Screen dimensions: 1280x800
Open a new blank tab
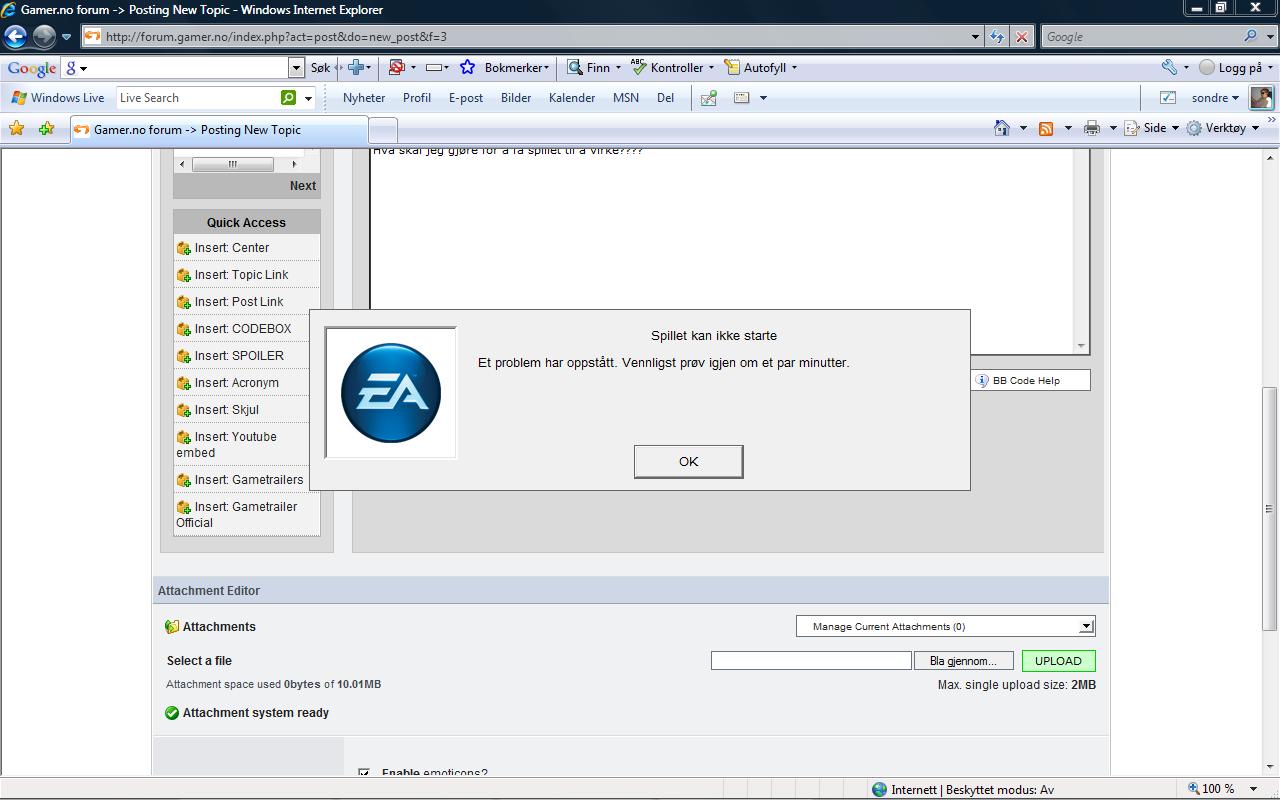[x=383, y=130]
